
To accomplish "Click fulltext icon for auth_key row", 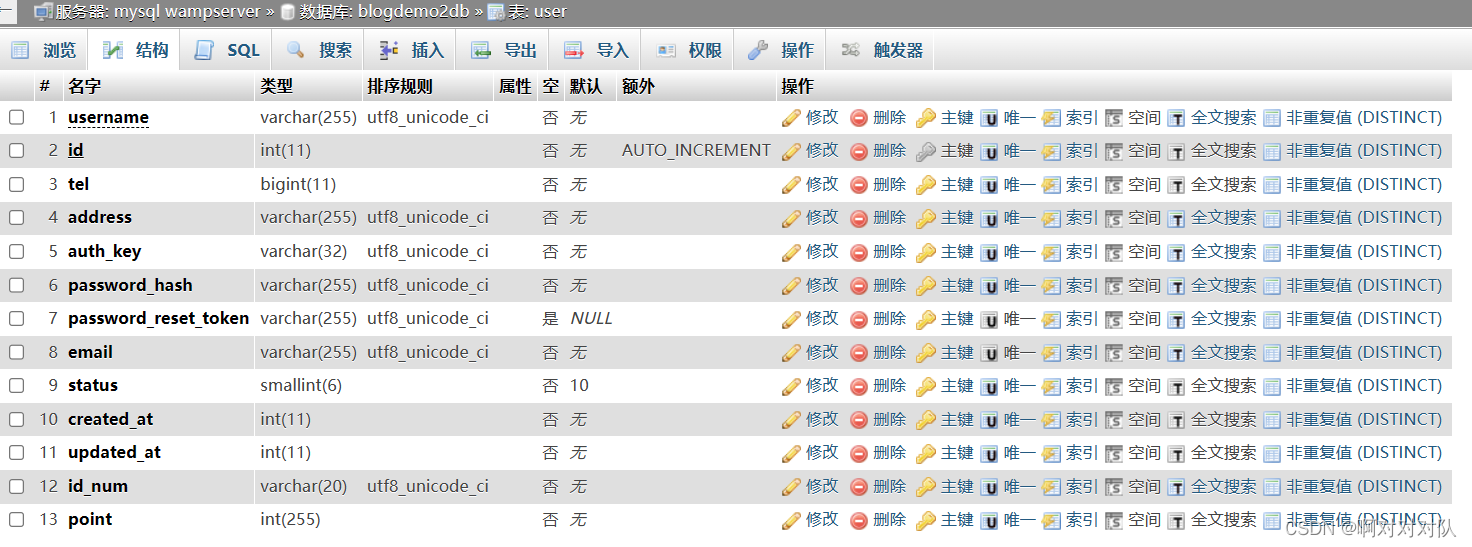I will [x=1177, y=252].
